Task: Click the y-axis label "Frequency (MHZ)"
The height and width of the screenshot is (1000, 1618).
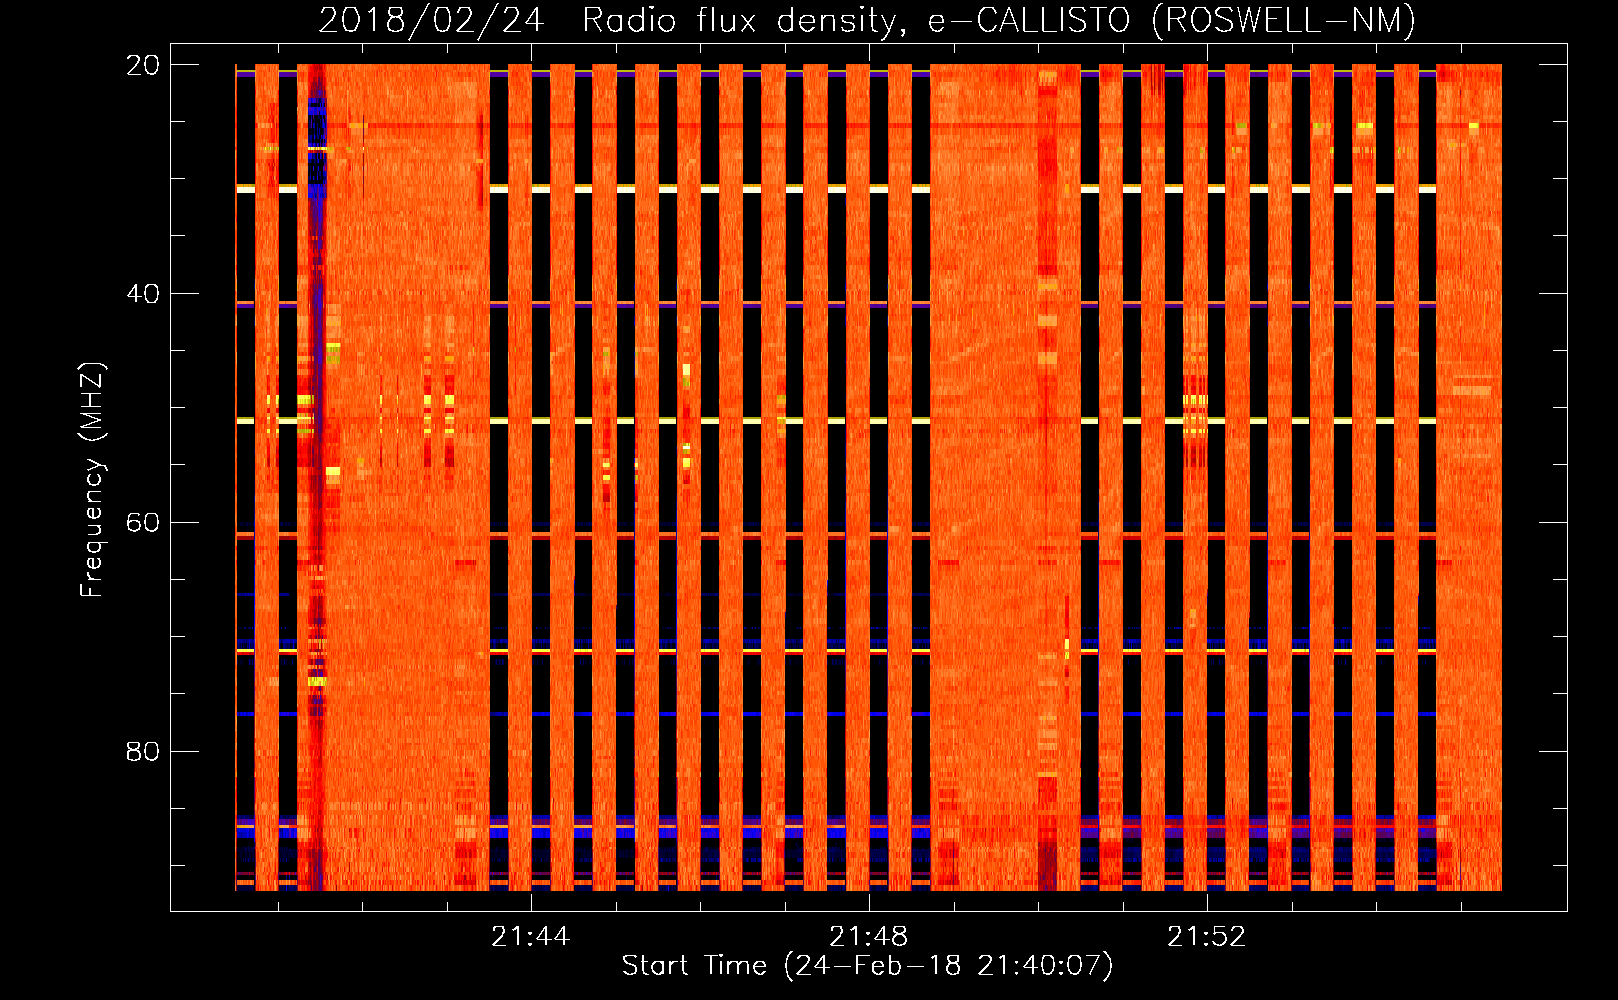Action: [92, 480]
